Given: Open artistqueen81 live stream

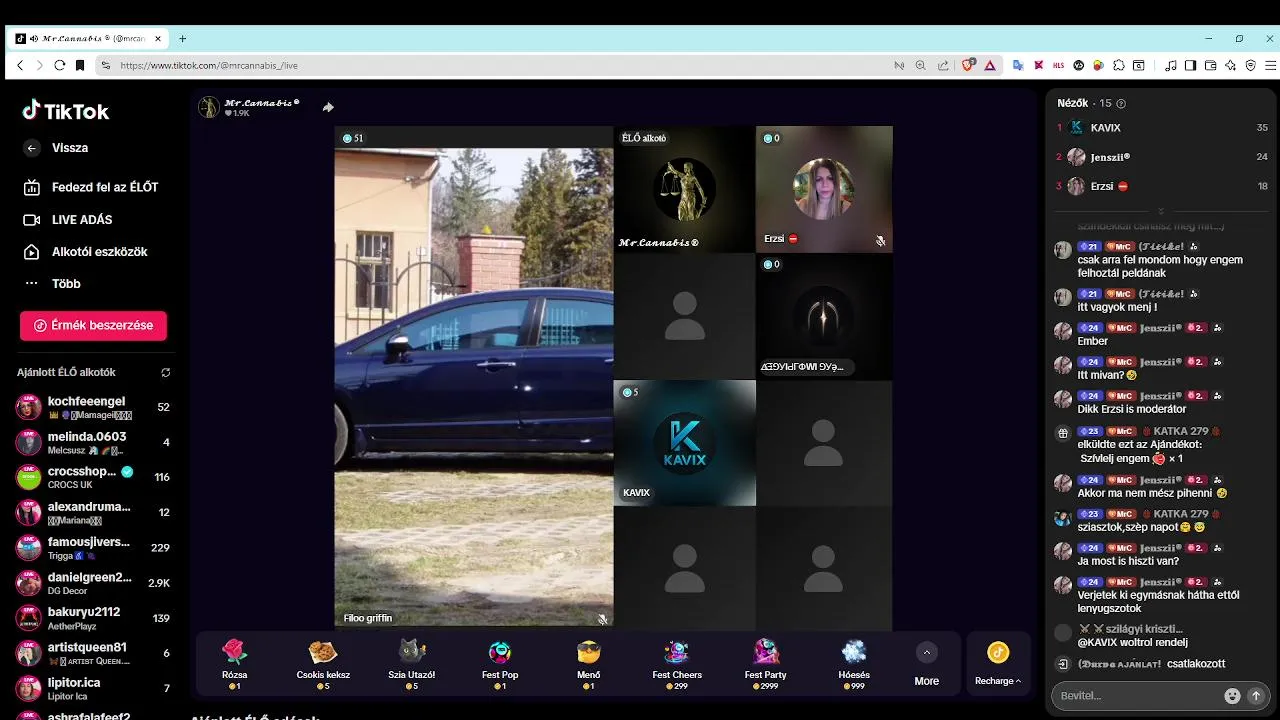Looking at the screenshot, I should (x=95, y=653).
